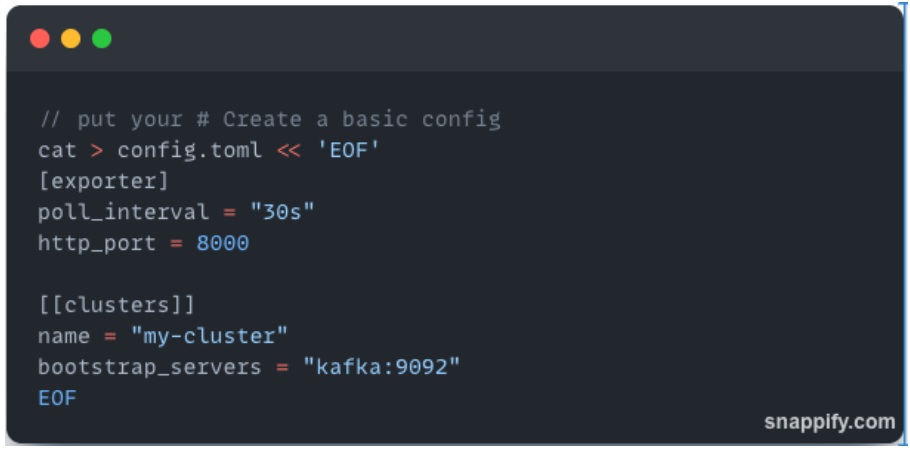Click the closing EOF line

57,398
